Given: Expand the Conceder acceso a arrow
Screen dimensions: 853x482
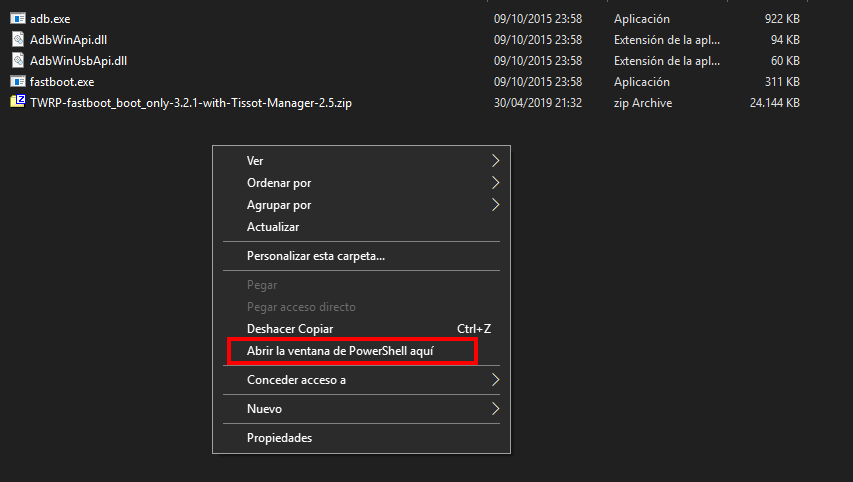Looking at the screenshot, I should coord(494,380).
